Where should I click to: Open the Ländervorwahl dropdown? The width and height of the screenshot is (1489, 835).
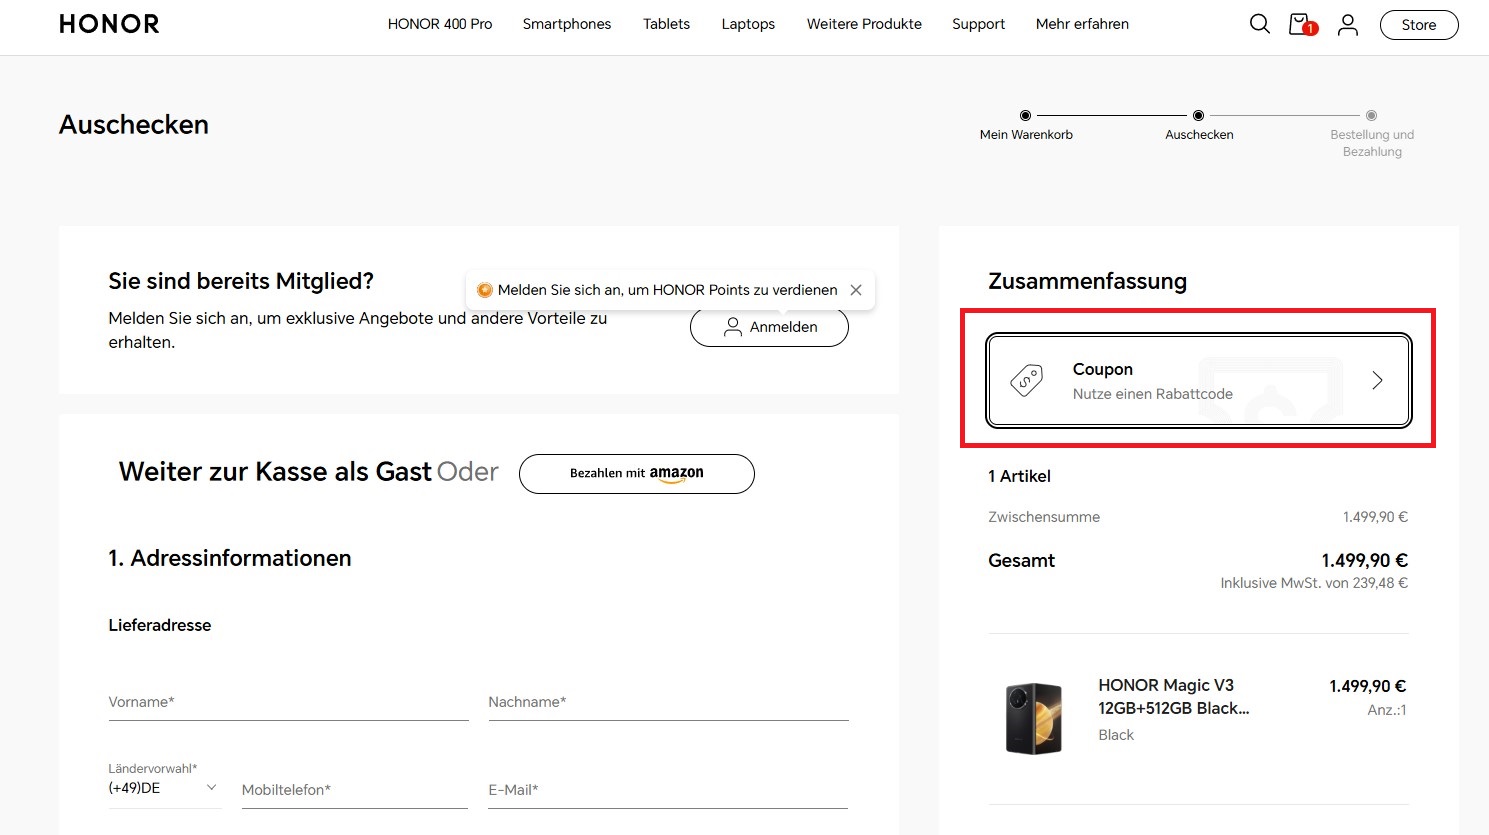(164, 787)
